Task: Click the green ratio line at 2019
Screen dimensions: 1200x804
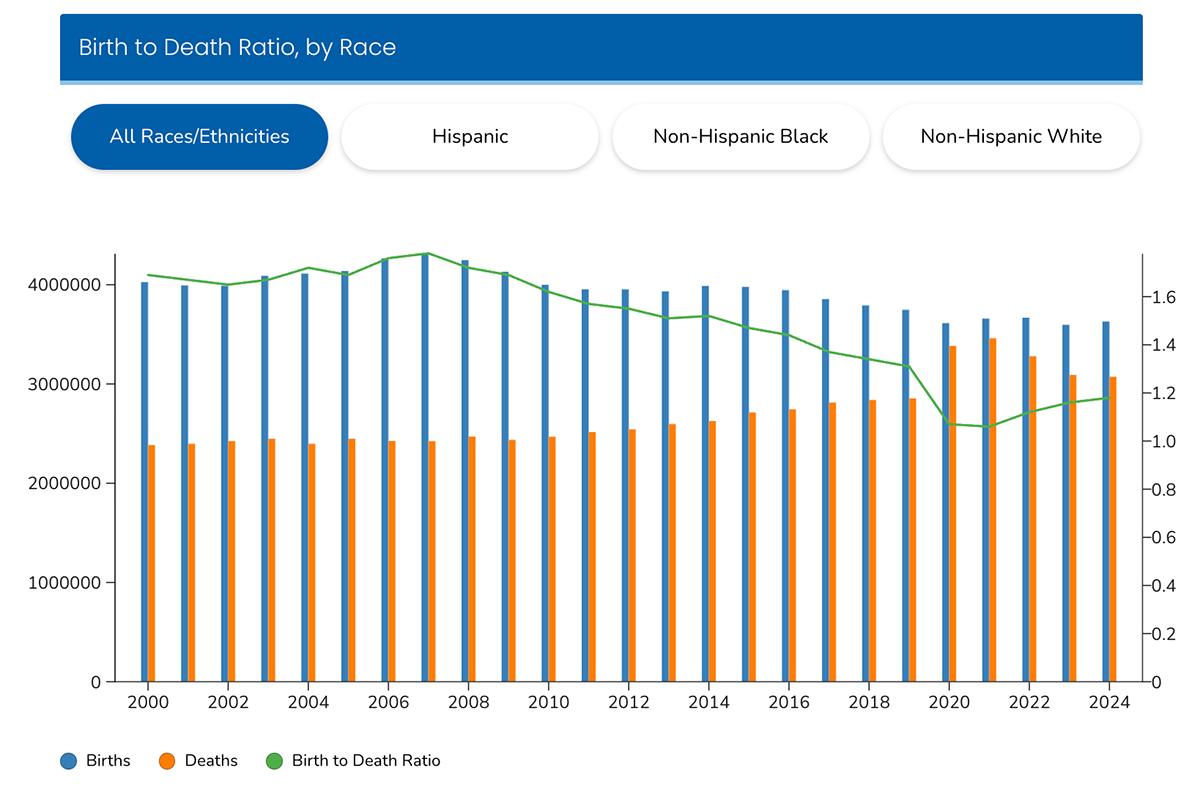Action: [910, 368]
